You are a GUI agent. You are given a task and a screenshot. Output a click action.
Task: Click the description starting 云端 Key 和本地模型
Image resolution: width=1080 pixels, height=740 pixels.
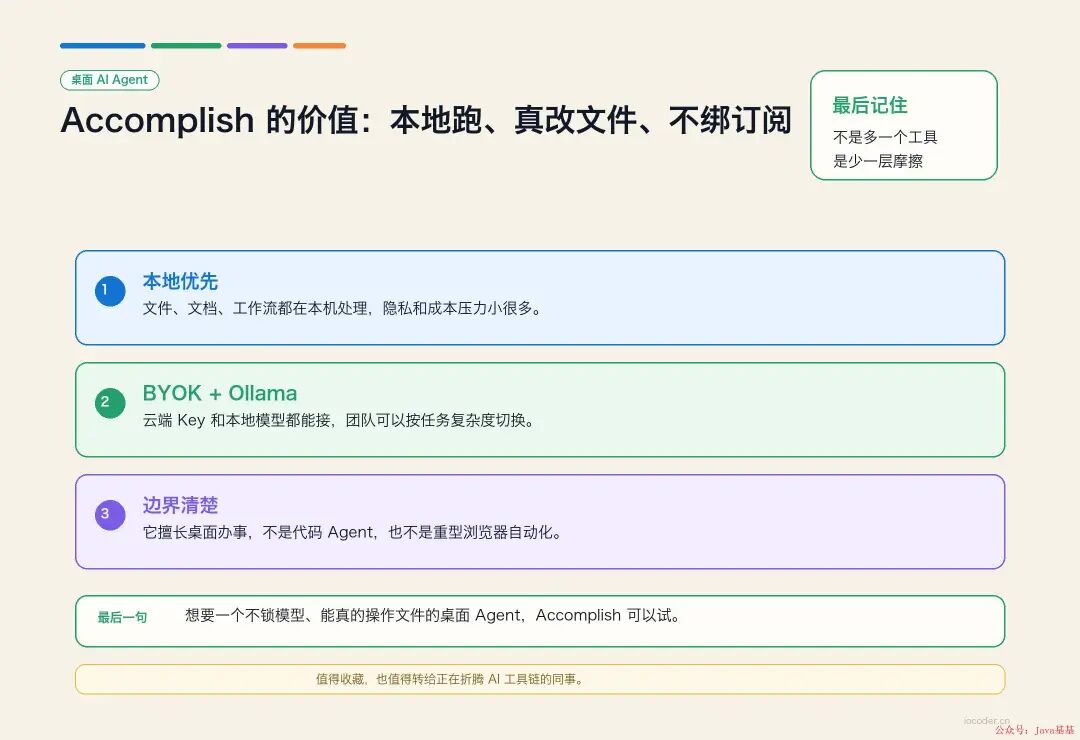pyautogui.click(x=339, y=420)
